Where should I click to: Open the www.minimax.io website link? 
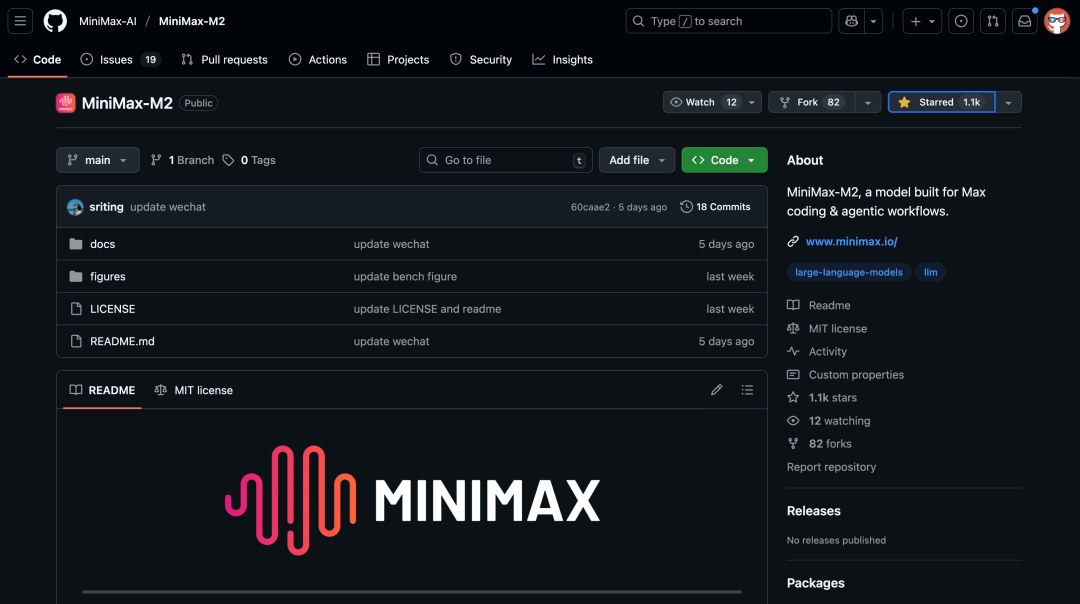point(851,241)
